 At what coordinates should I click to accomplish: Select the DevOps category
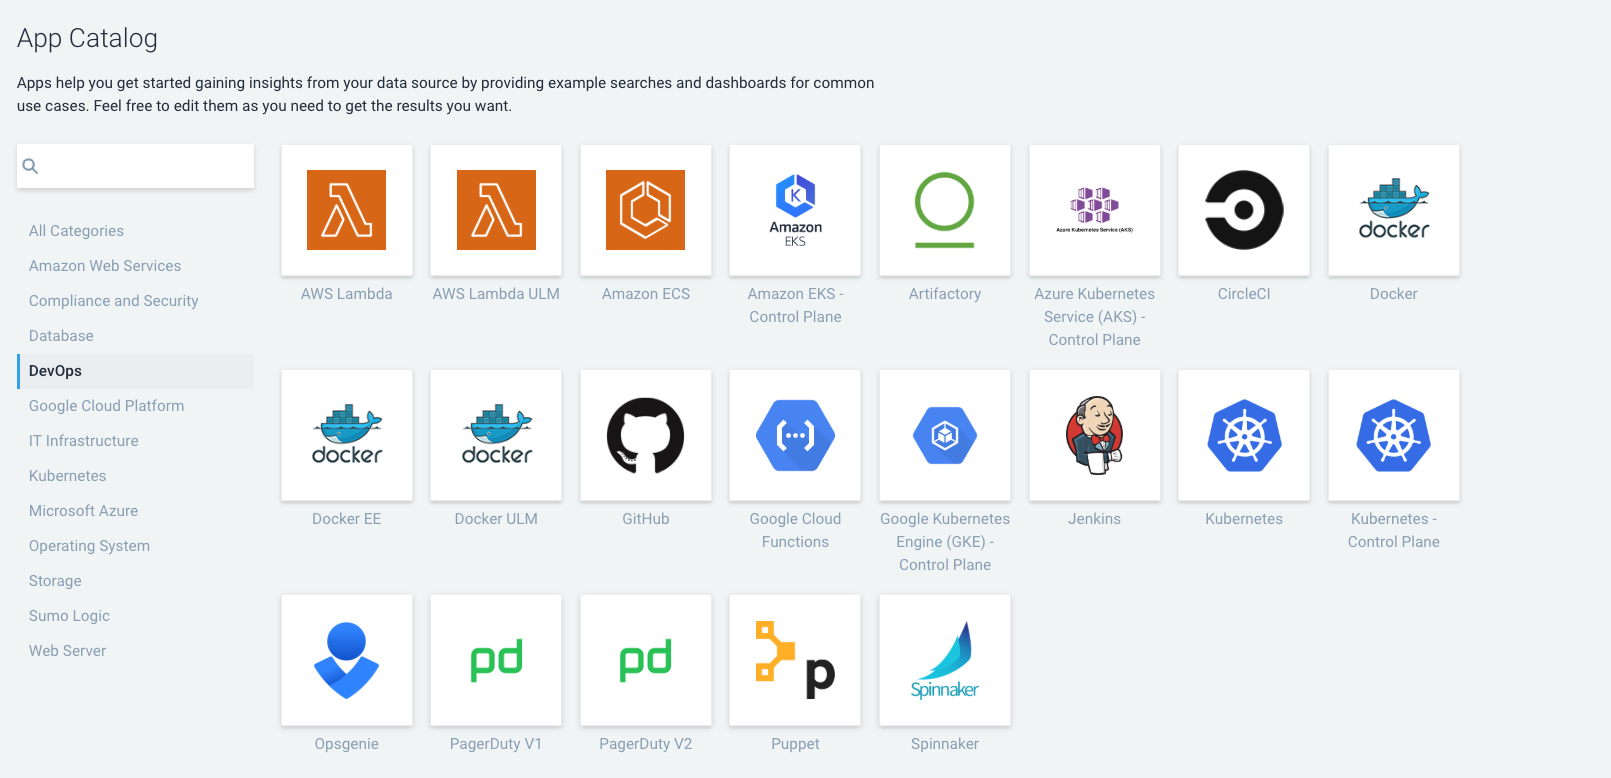pos(135,371)
